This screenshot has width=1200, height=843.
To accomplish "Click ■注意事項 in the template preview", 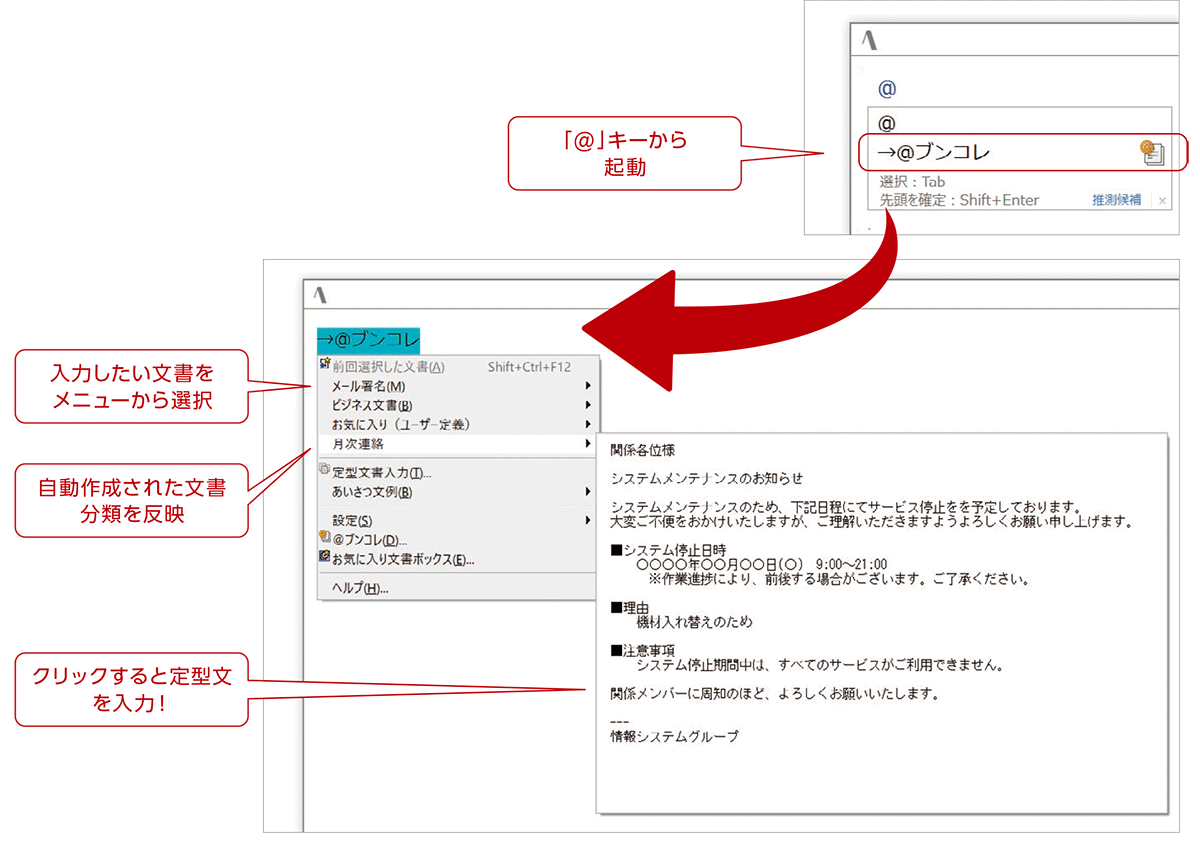I will pyautogui.click(x=642, y=650).
